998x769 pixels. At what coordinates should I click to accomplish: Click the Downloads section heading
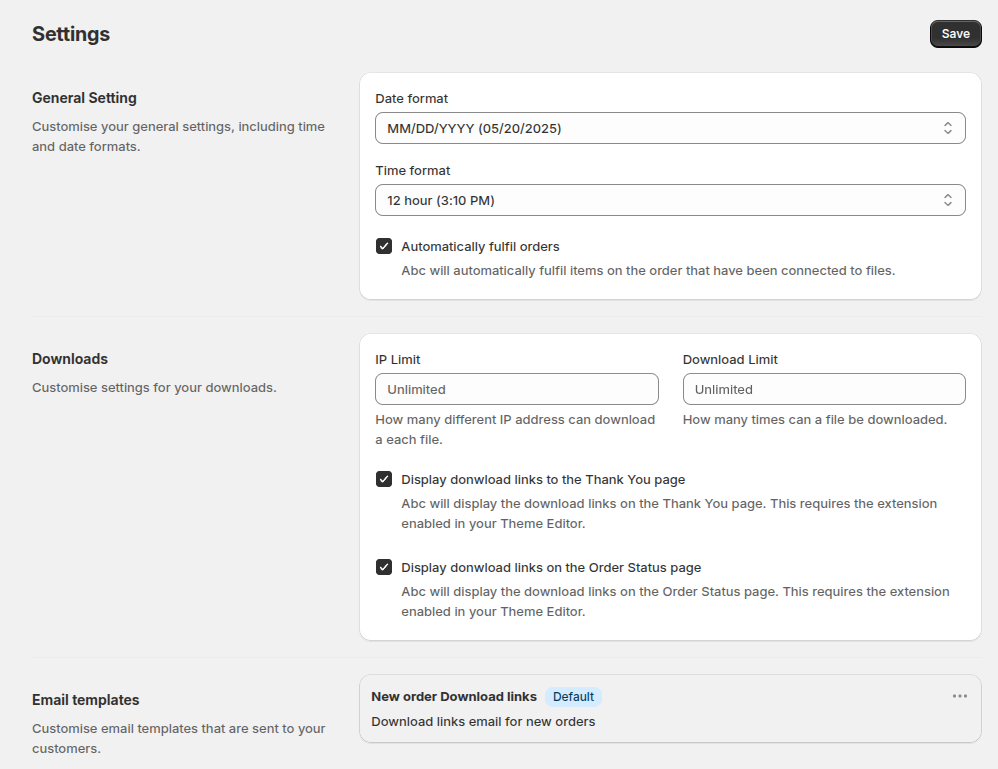click(70, 358)
